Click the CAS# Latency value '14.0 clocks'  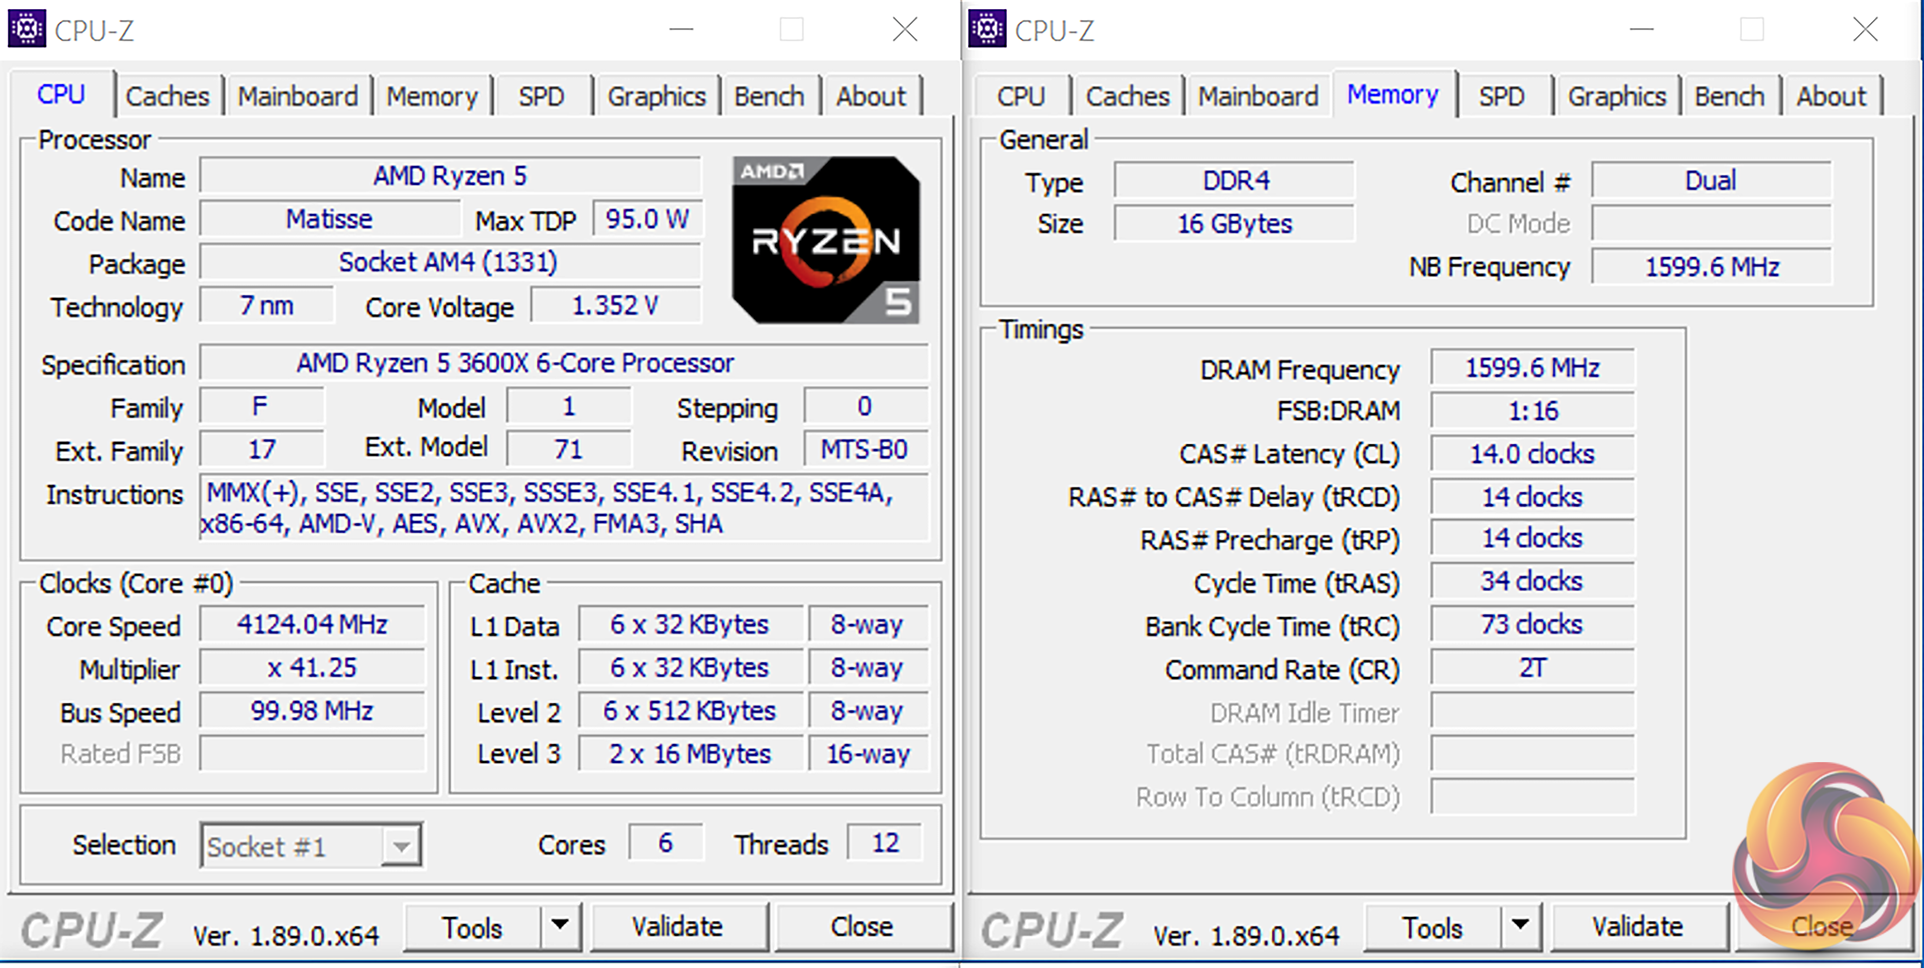click(1532, 454)
